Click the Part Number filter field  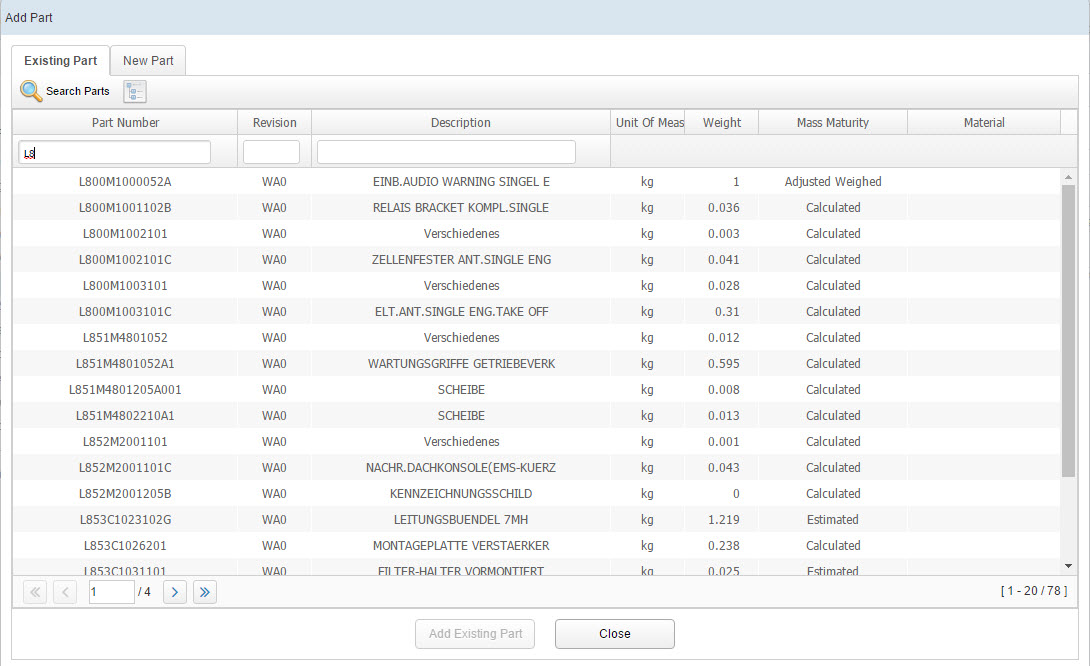(x=115, y=153)
